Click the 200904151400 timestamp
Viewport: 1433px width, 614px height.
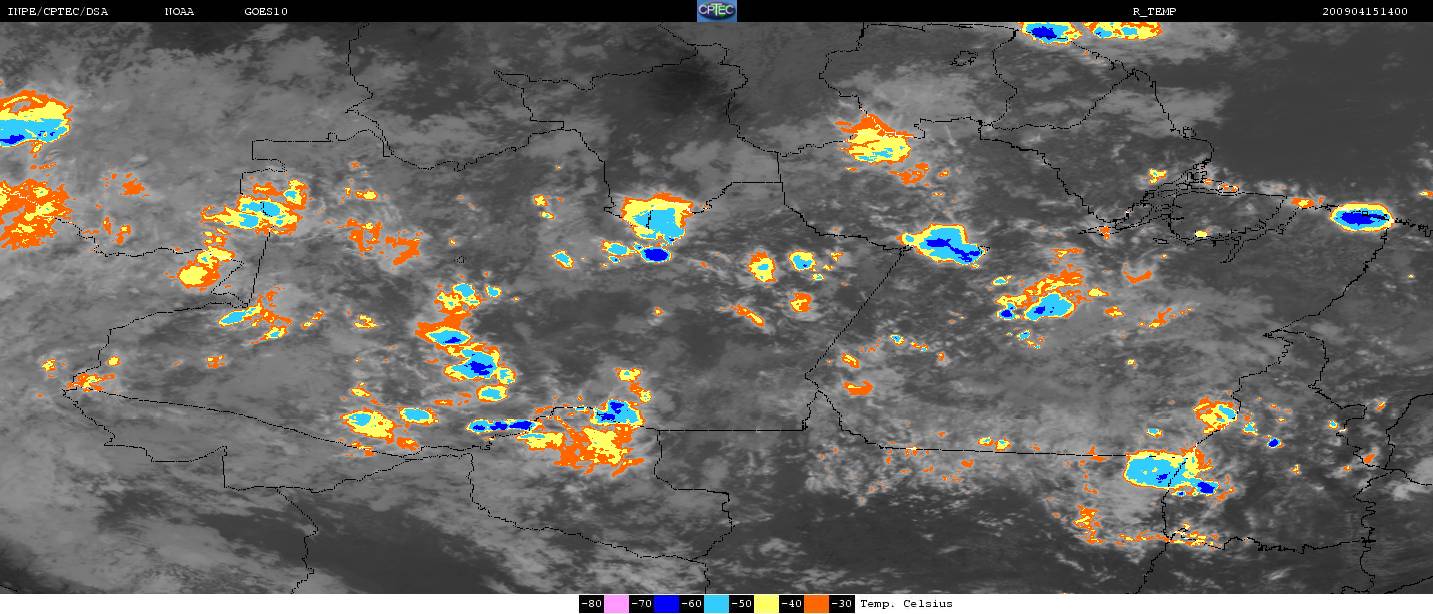[x=1365, y=12]
